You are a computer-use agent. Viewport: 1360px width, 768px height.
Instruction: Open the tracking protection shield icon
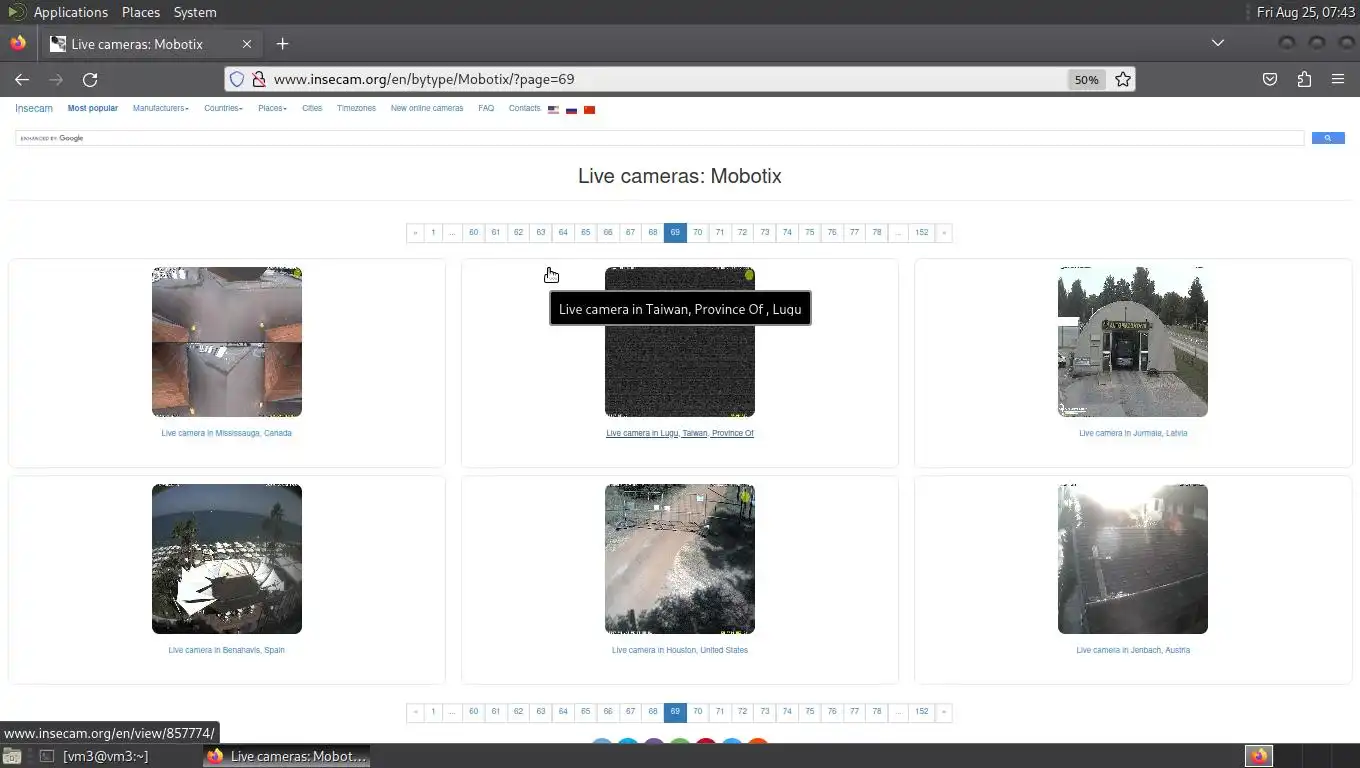(237, 79)
